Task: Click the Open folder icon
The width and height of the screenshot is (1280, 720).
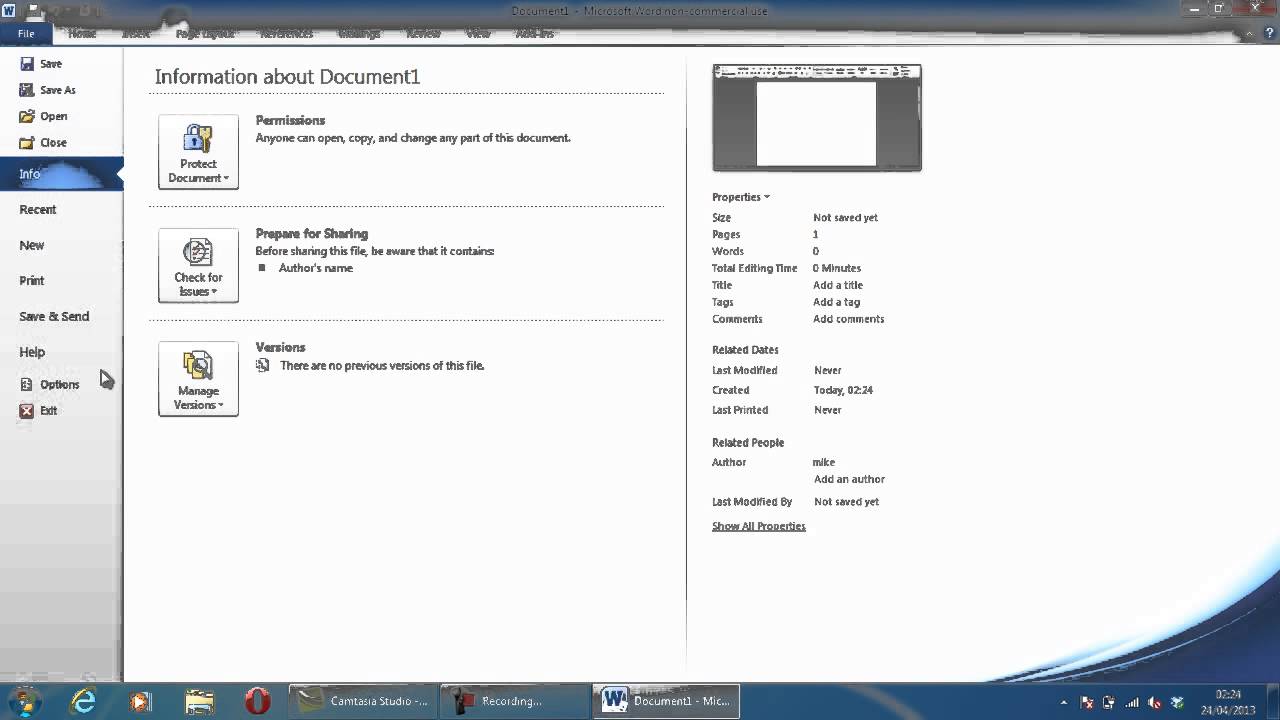Action: click(x=27, y=116)
